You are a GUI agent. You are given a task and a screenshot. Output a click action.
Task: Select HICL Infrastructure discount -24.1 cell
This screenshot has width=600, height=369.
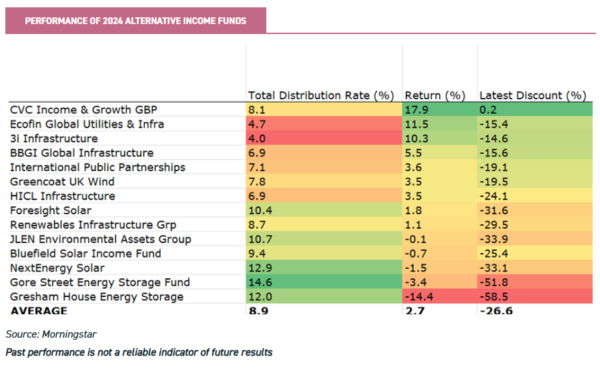(535, 196)
